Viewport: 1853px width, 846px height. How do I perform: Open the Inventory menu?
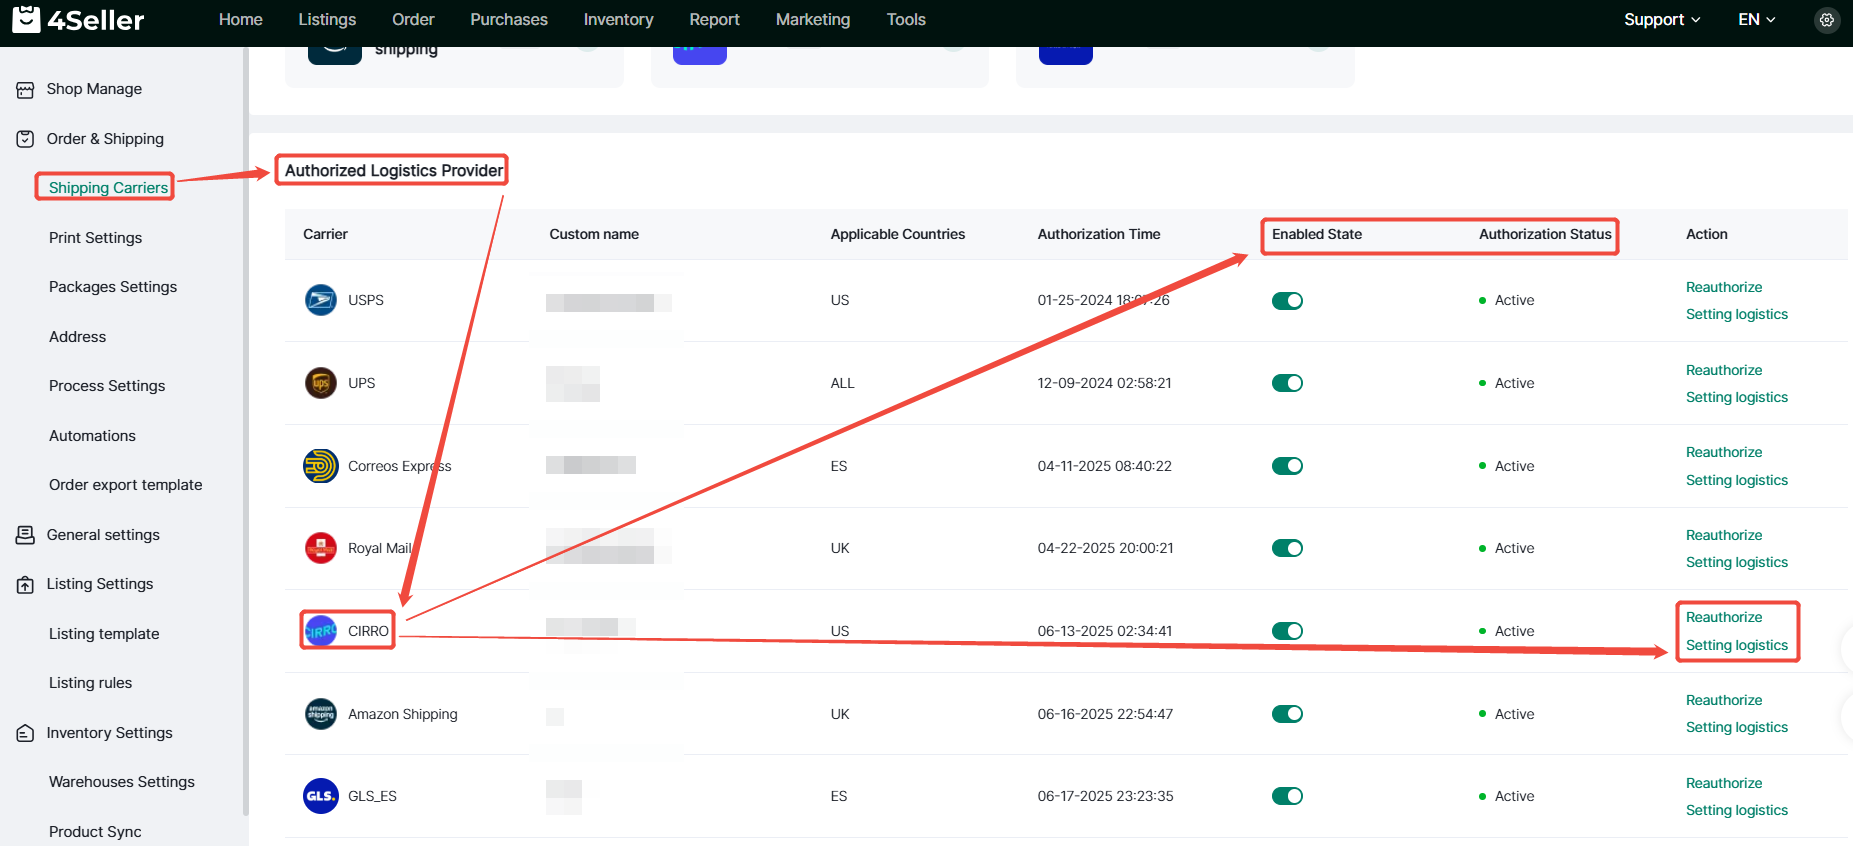point(618,20)
